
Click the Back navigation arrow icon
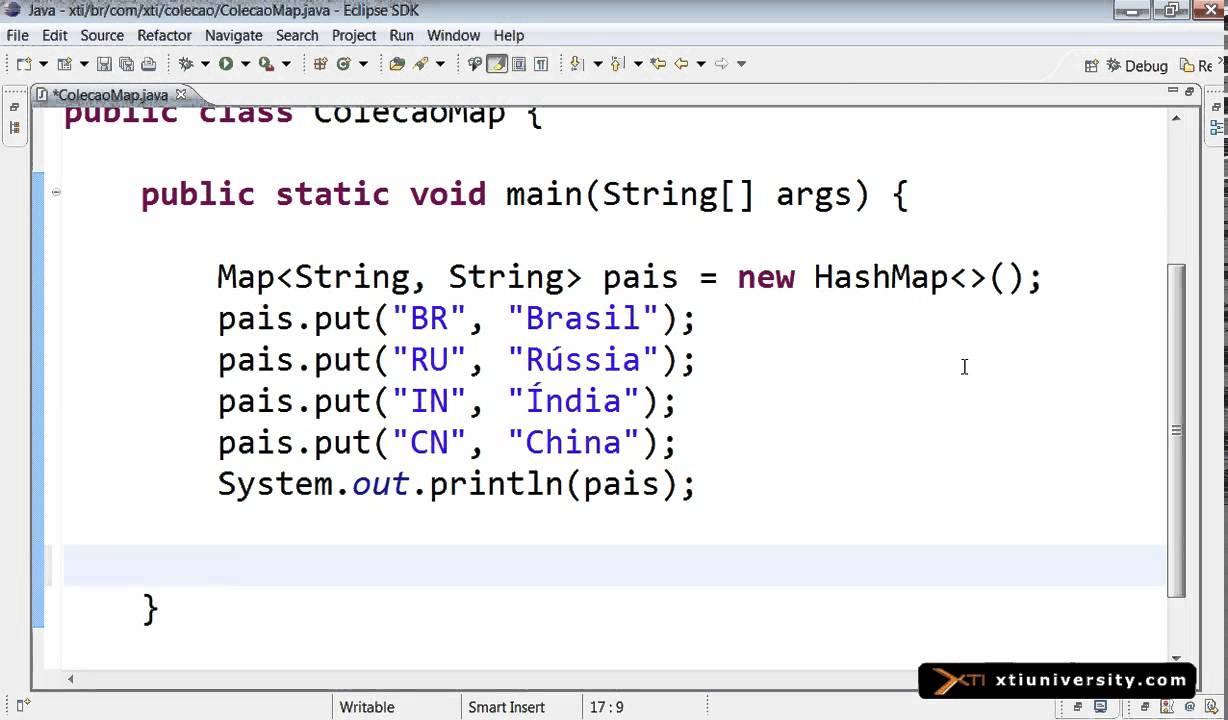pos(681,64)
